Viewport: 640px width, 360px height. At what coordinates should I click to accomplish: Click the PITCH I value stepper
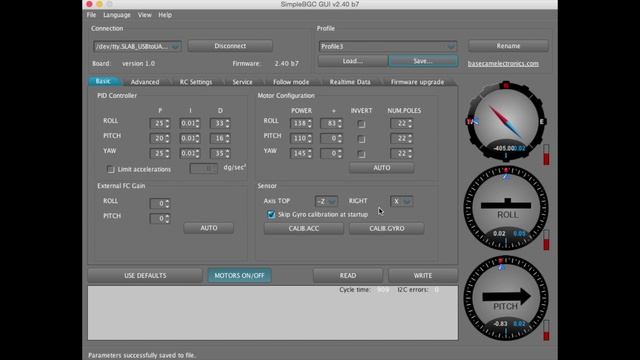(x=189, y=138)
